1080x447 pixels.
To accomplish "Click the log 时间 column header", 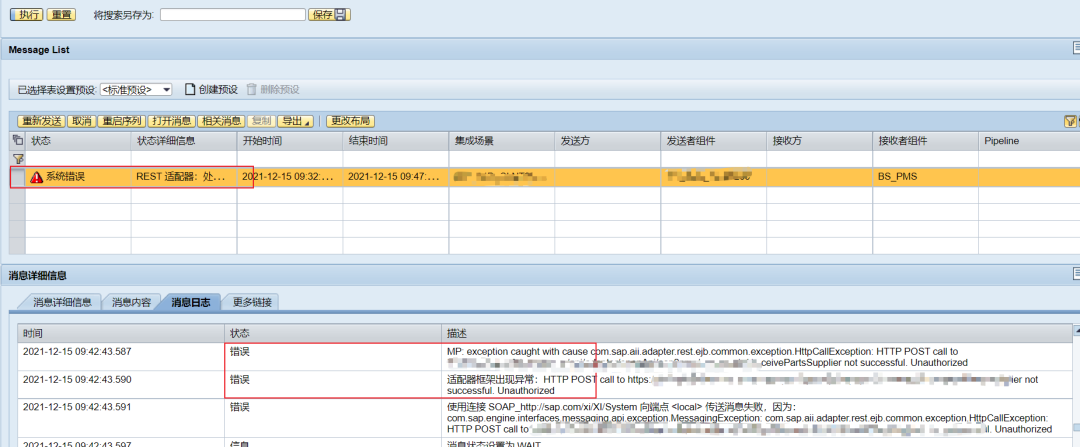I will tap(121, 333).
